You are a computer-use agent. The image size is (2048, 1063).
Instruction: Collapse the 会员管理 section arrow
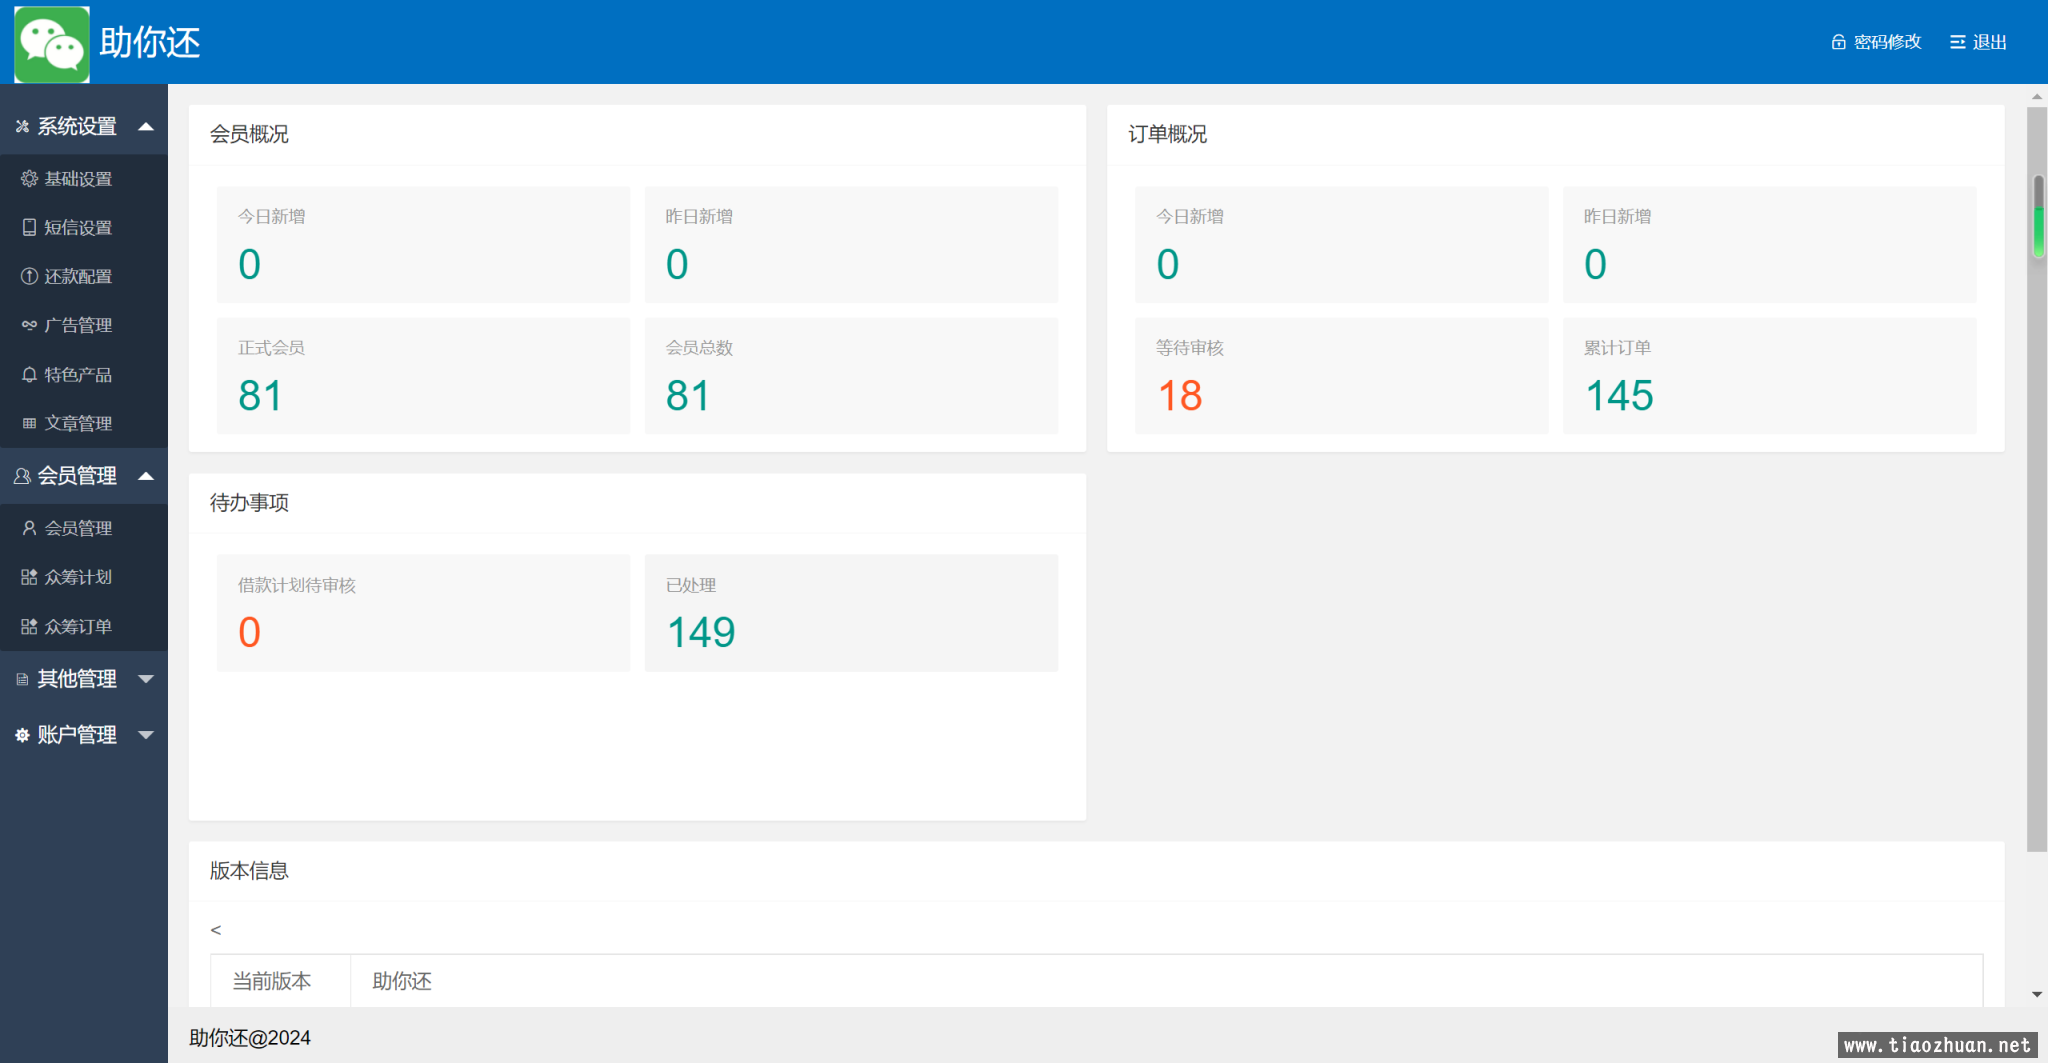pyautogui.click(x=146, y=476)
